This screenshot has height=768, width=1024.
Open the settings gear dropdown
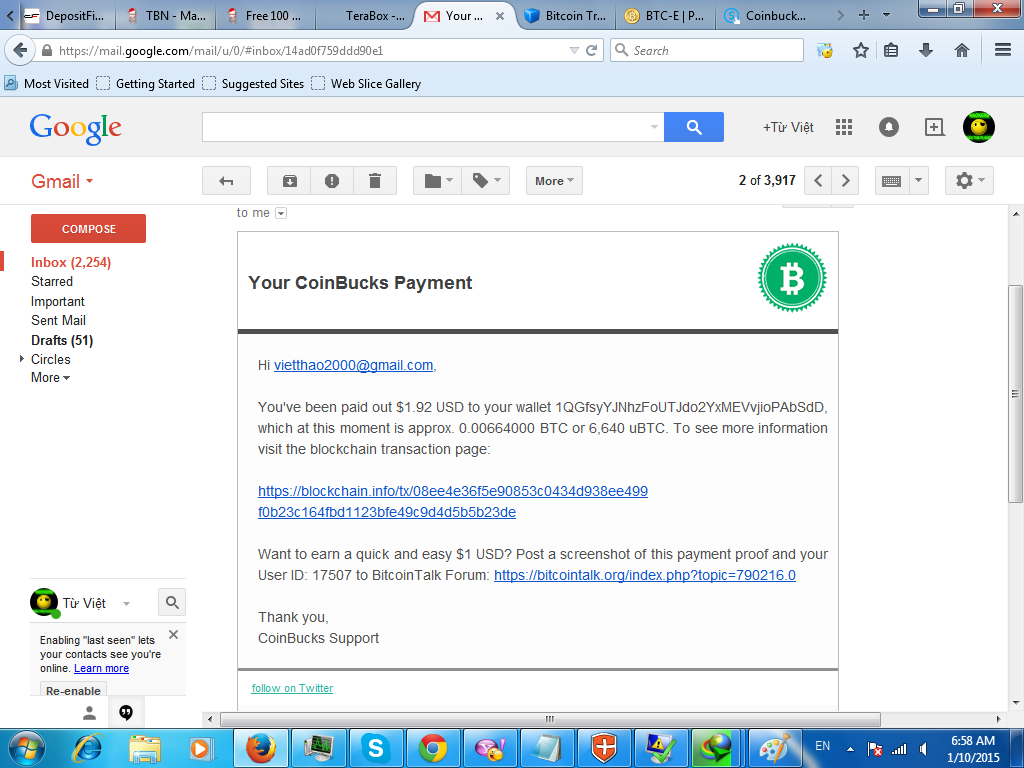[x=969, y=181]
